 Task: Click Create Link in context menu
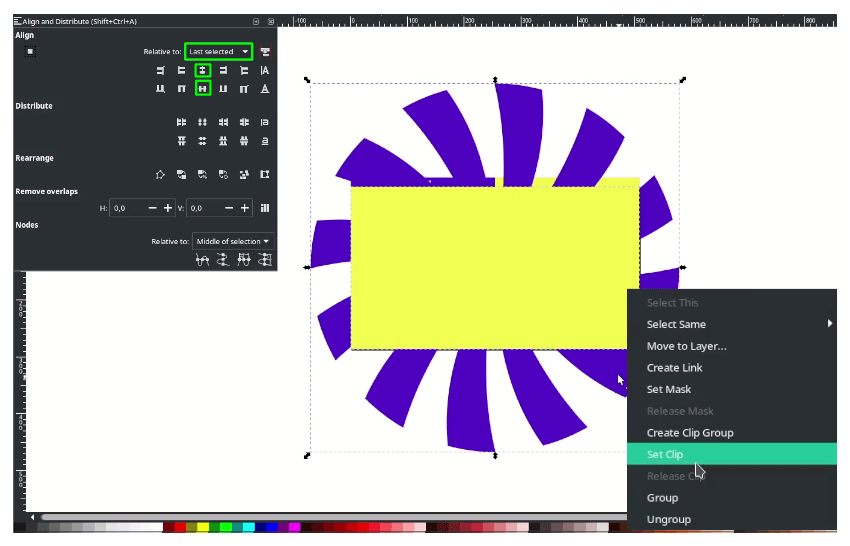point(732,368)
